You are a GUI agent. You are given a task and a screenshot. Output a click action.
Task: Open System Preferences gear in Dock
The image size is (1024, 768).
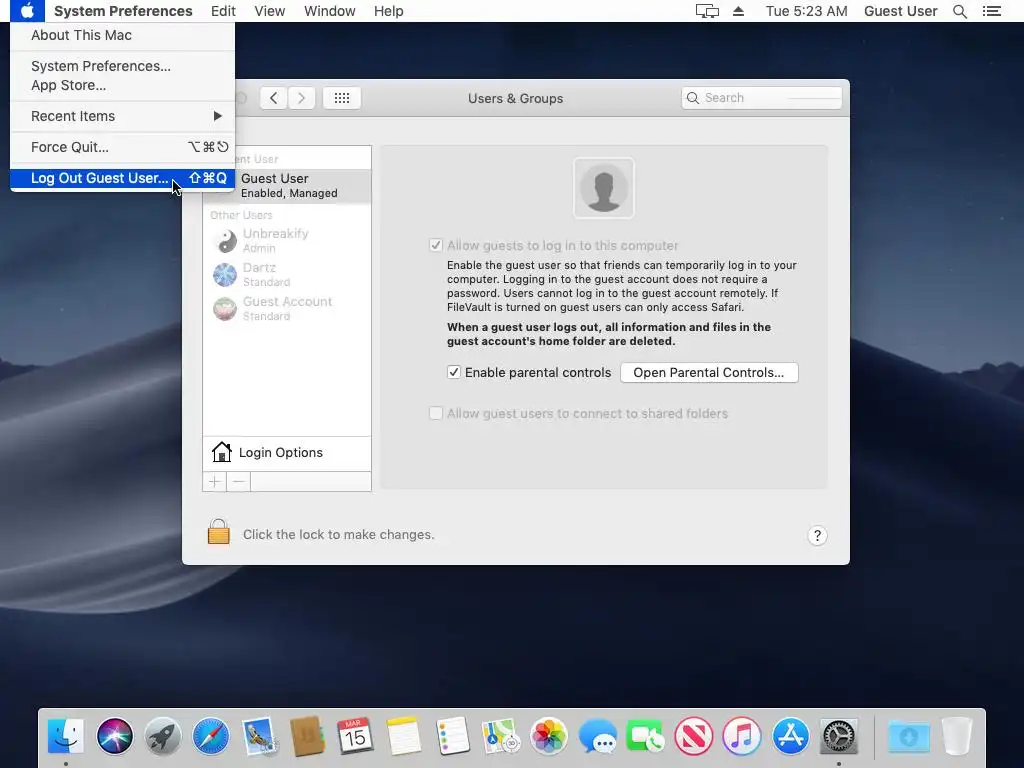pos(839,736)
